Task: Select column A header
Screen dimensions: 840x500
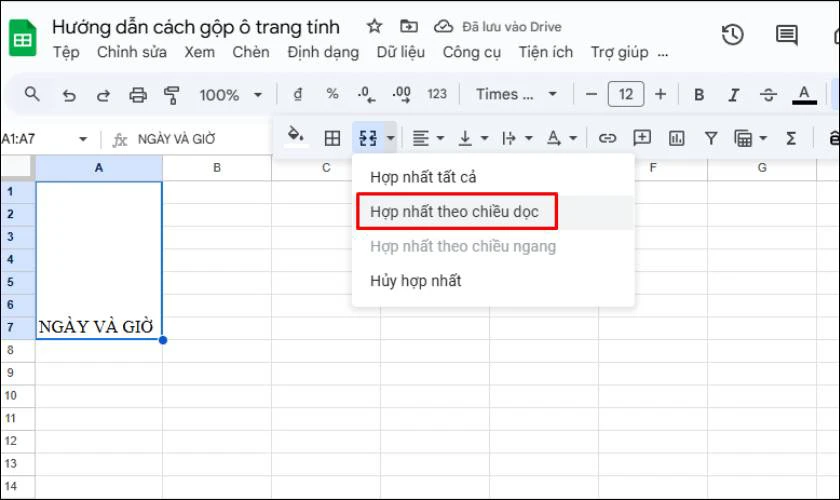Action: 99,168
